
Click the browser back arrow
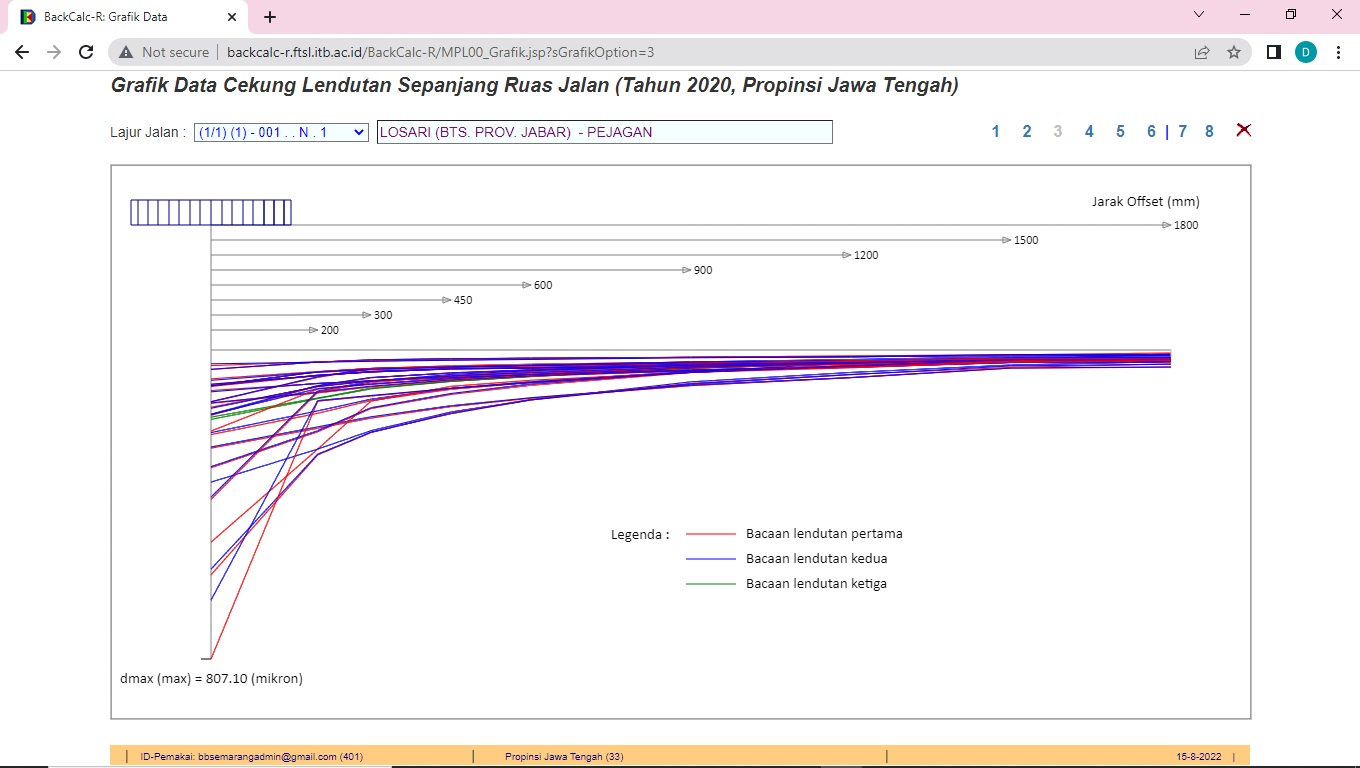(x=22, y=52)
